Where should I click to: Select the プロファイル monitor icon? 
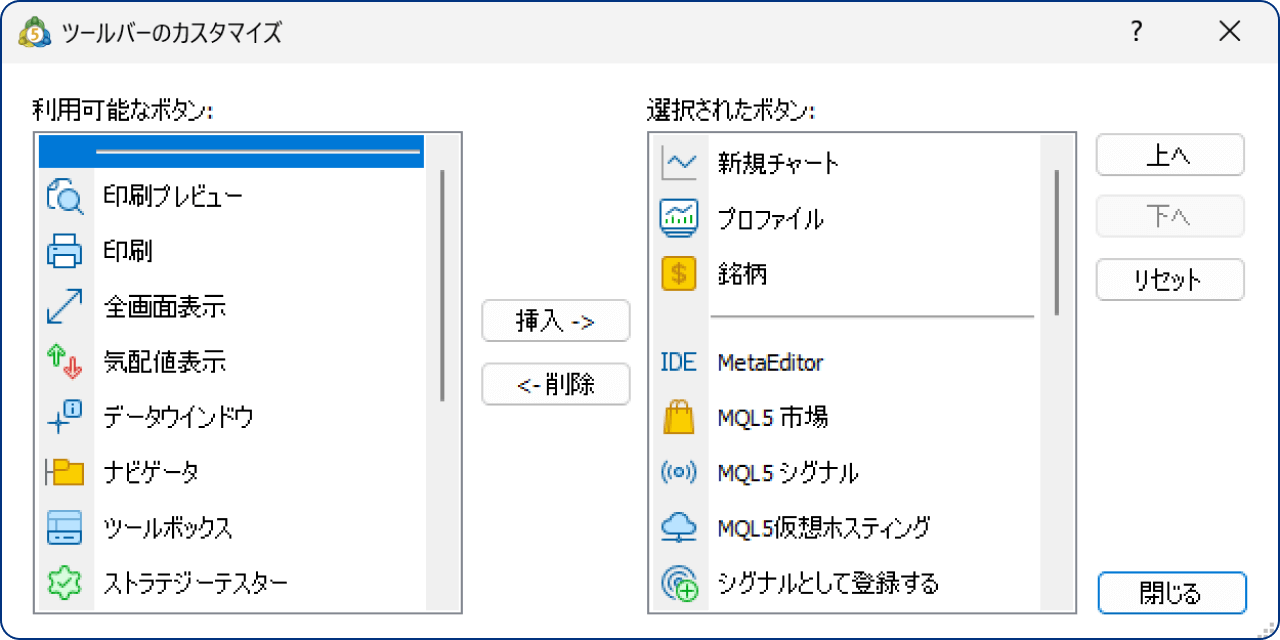pos(677,218)
